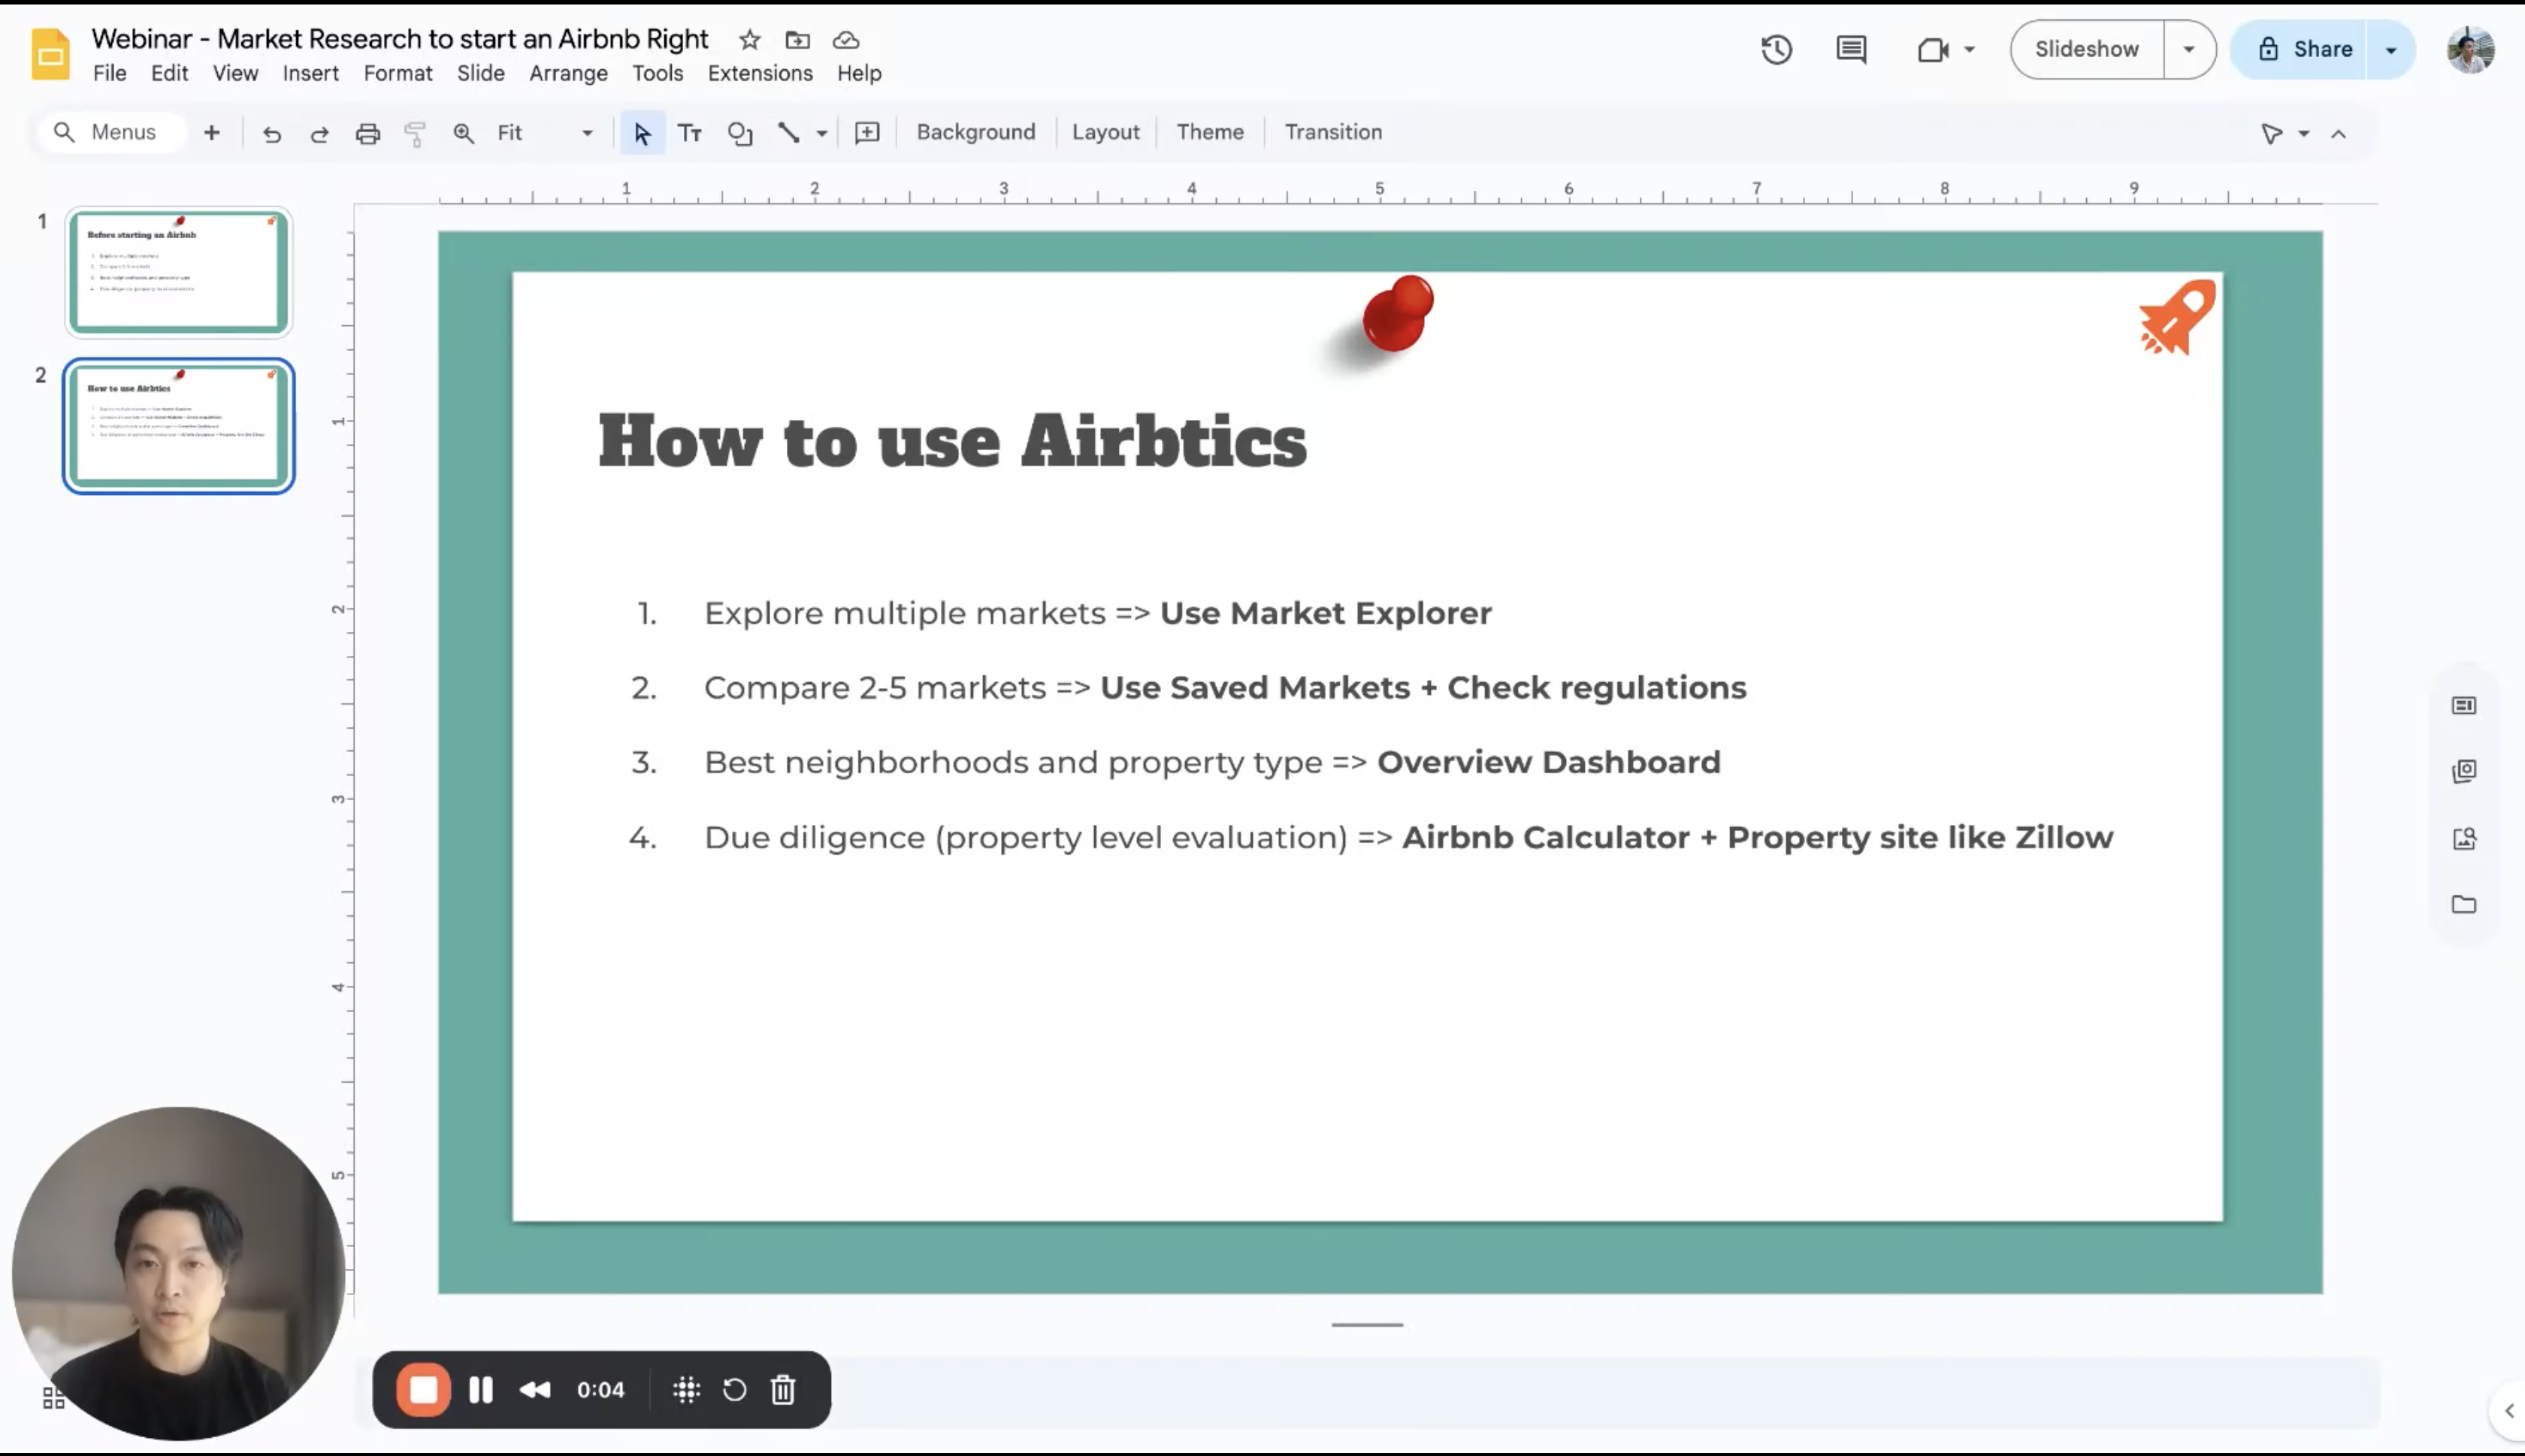
Task: Open the comments panel icon
Action: point(1851,49)
